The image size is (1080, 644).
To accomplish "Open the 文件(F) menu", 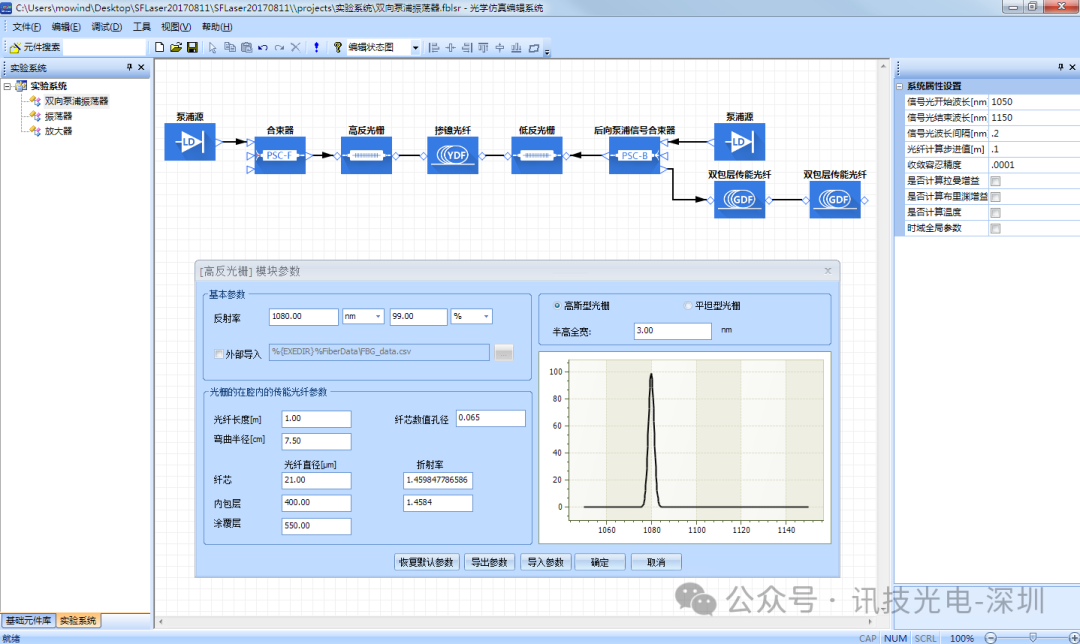I will [x=26, y=27].
